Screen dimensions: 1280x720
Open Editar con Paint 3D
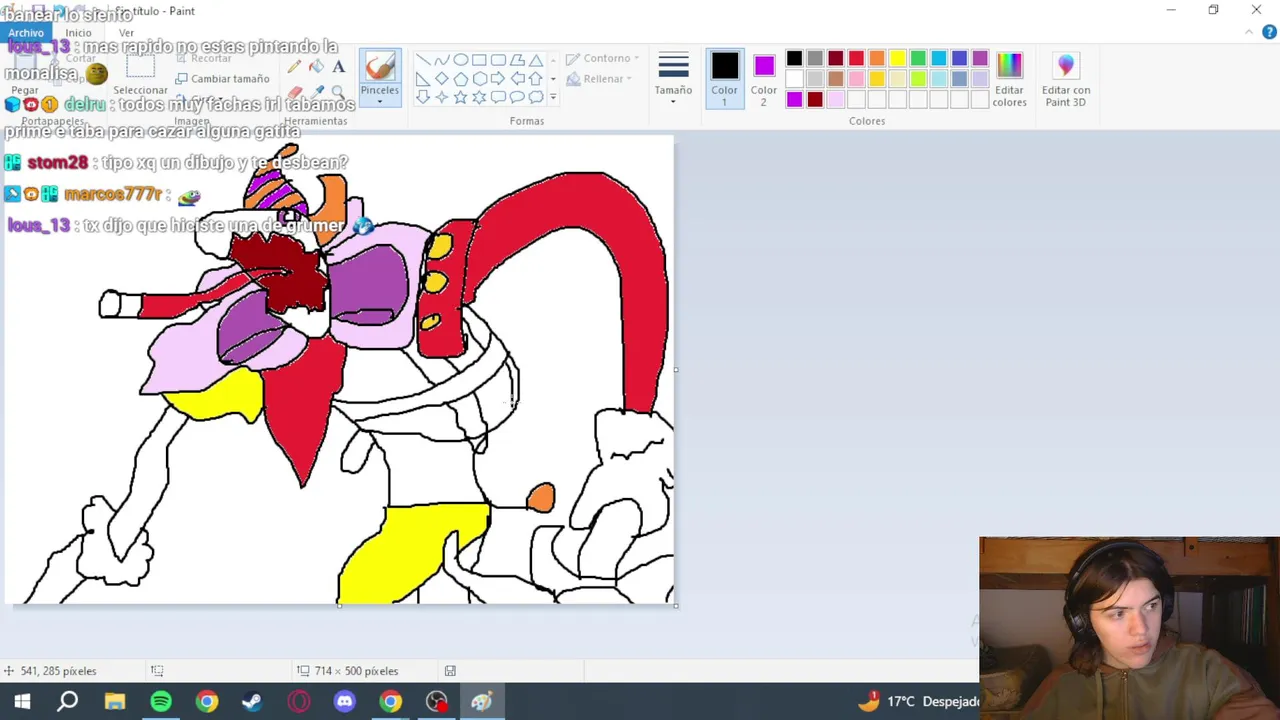pyautogui.click(x=1066, y=78)
